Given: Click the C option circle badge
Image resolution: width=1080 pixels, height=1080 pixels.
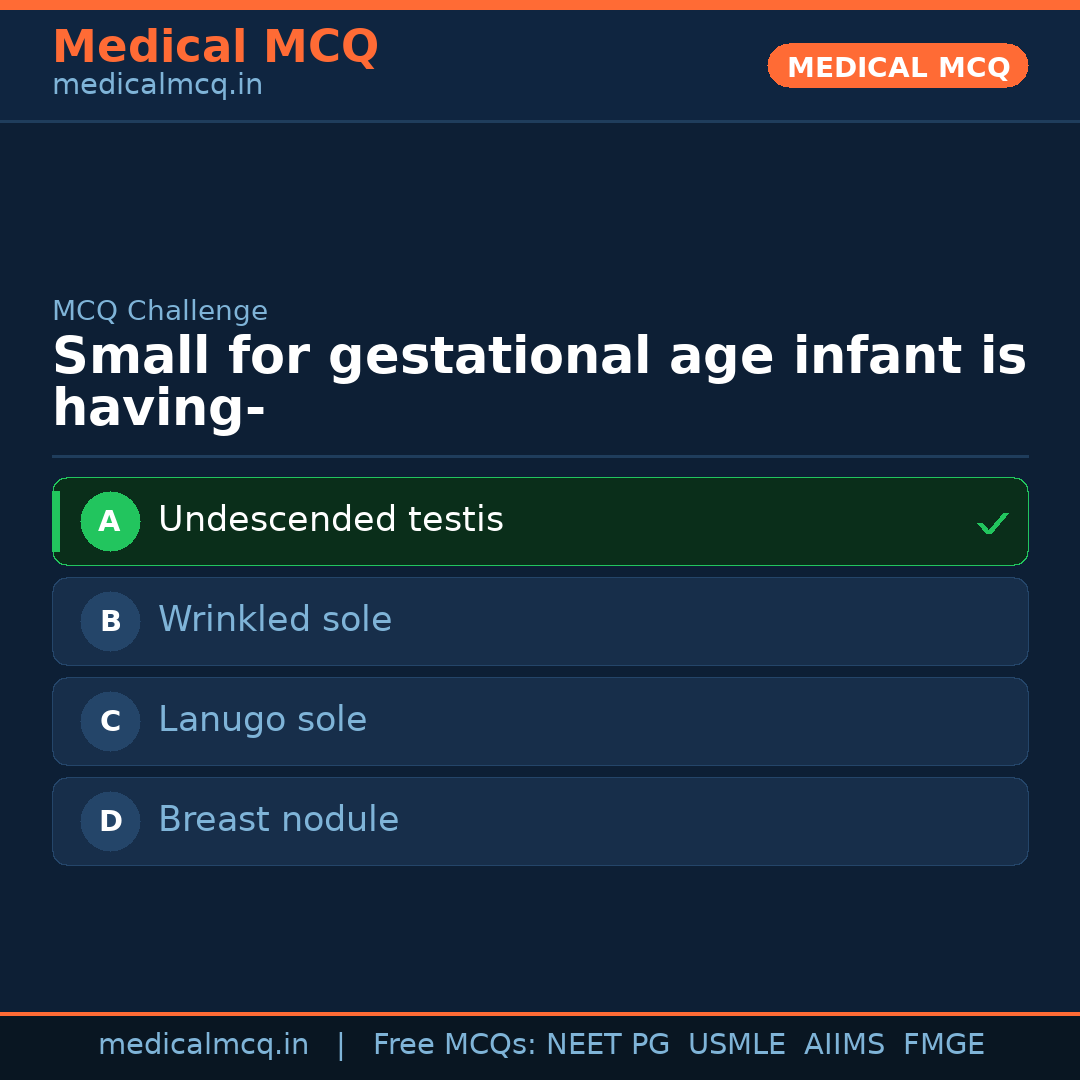Looking at the screenshot, I should tap(110, 721).
